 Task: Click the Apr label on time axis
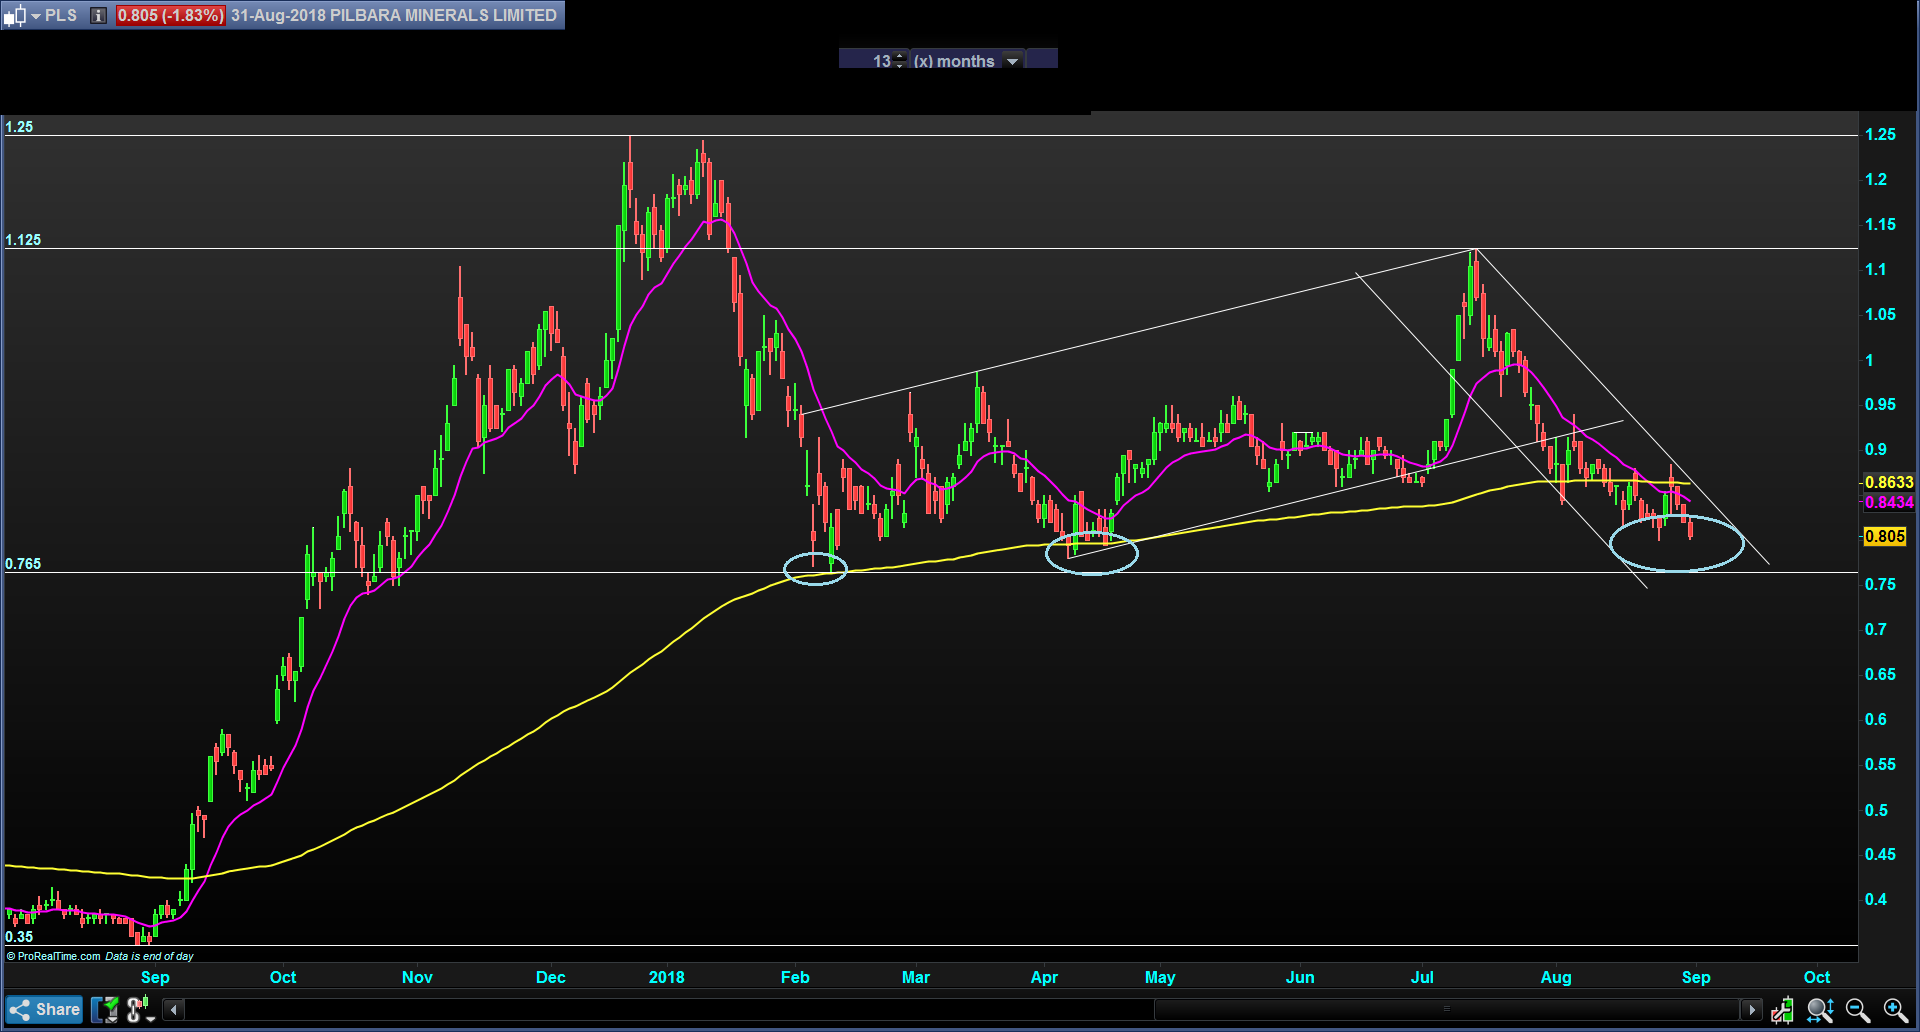[1044, 977]
